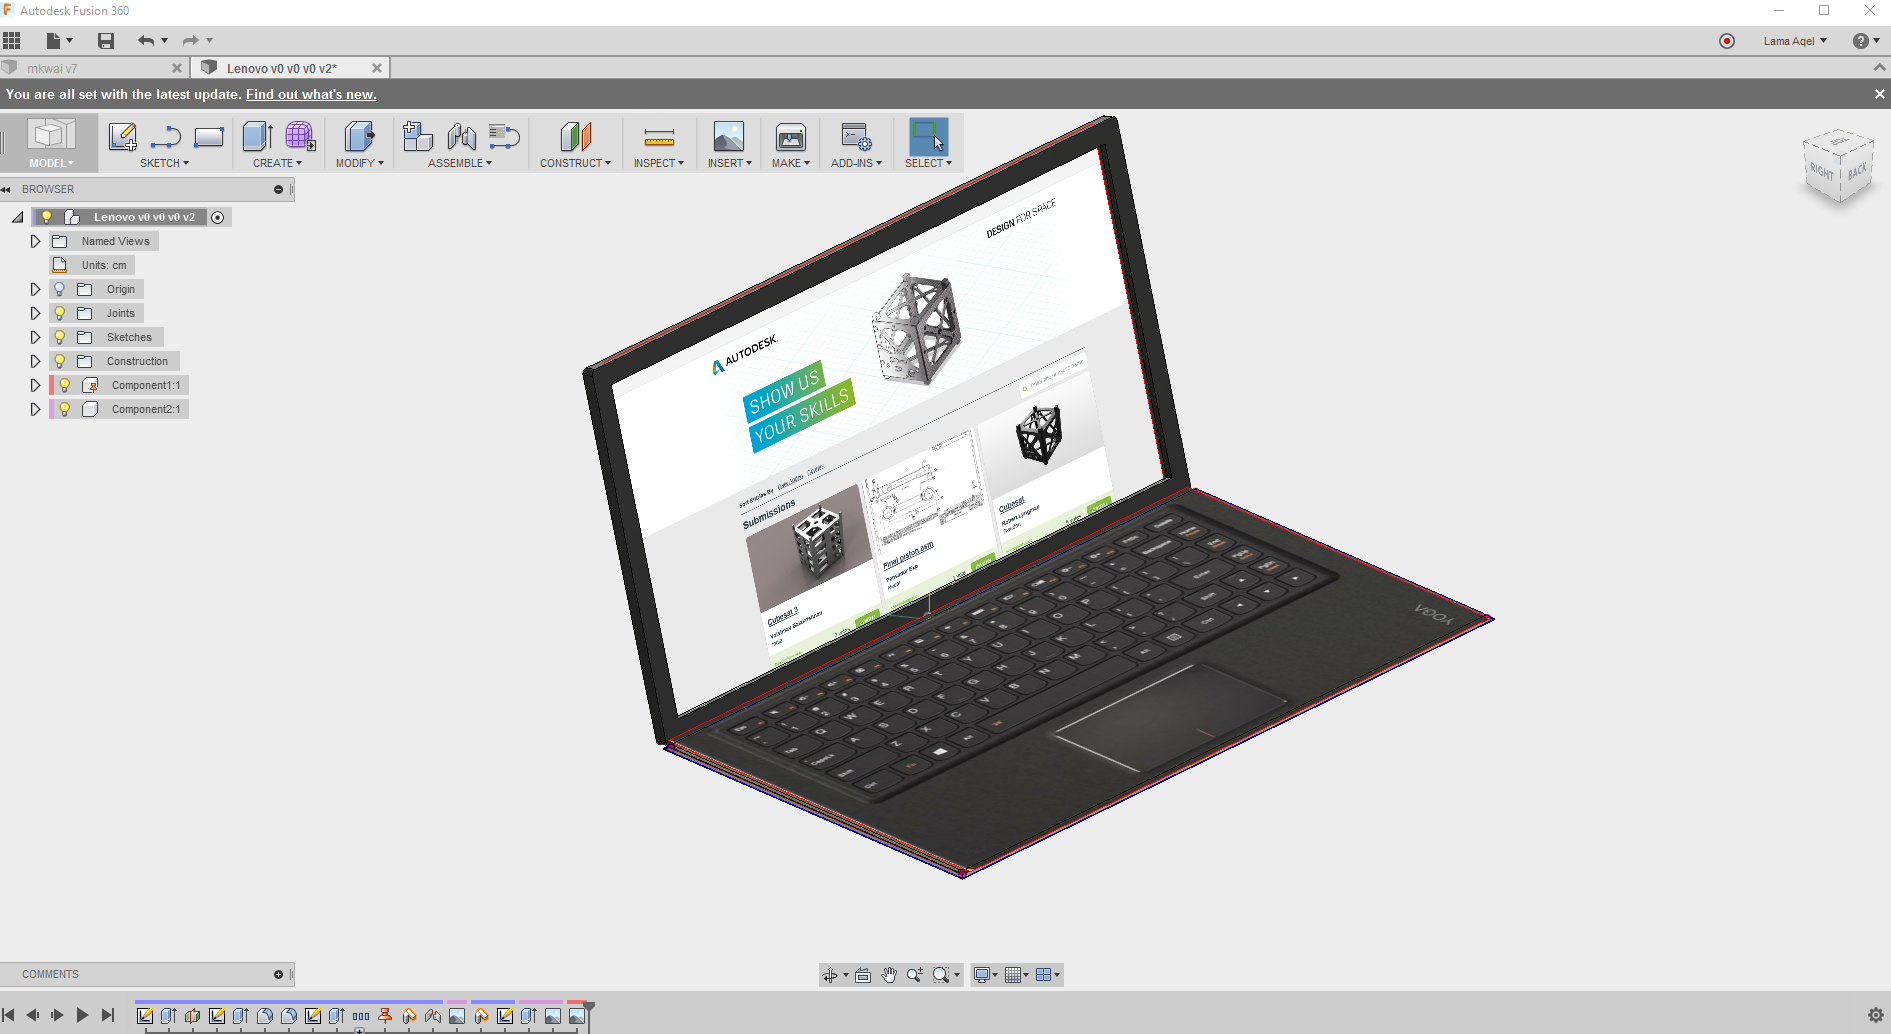
Task: Toggle visibility bulb of Origin folder
Action: pos(60,289)
